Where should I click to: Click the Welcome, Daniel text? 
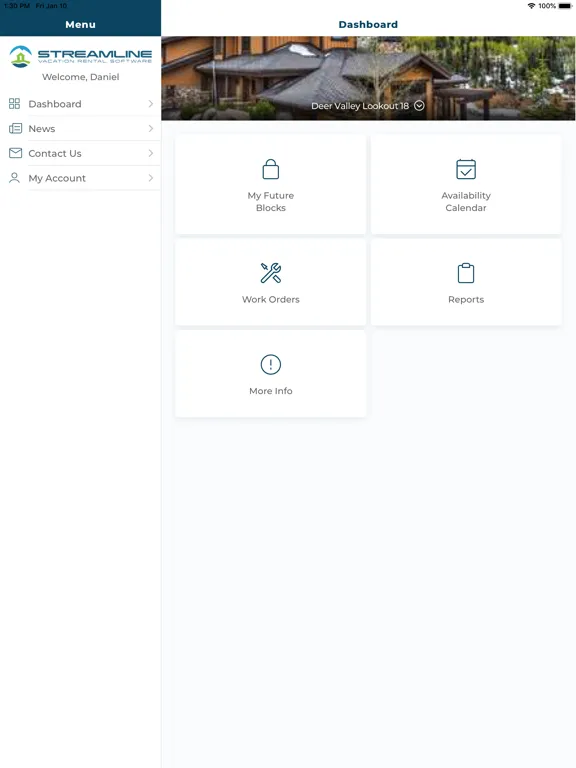pyautogui.click(x=80, y=77)
